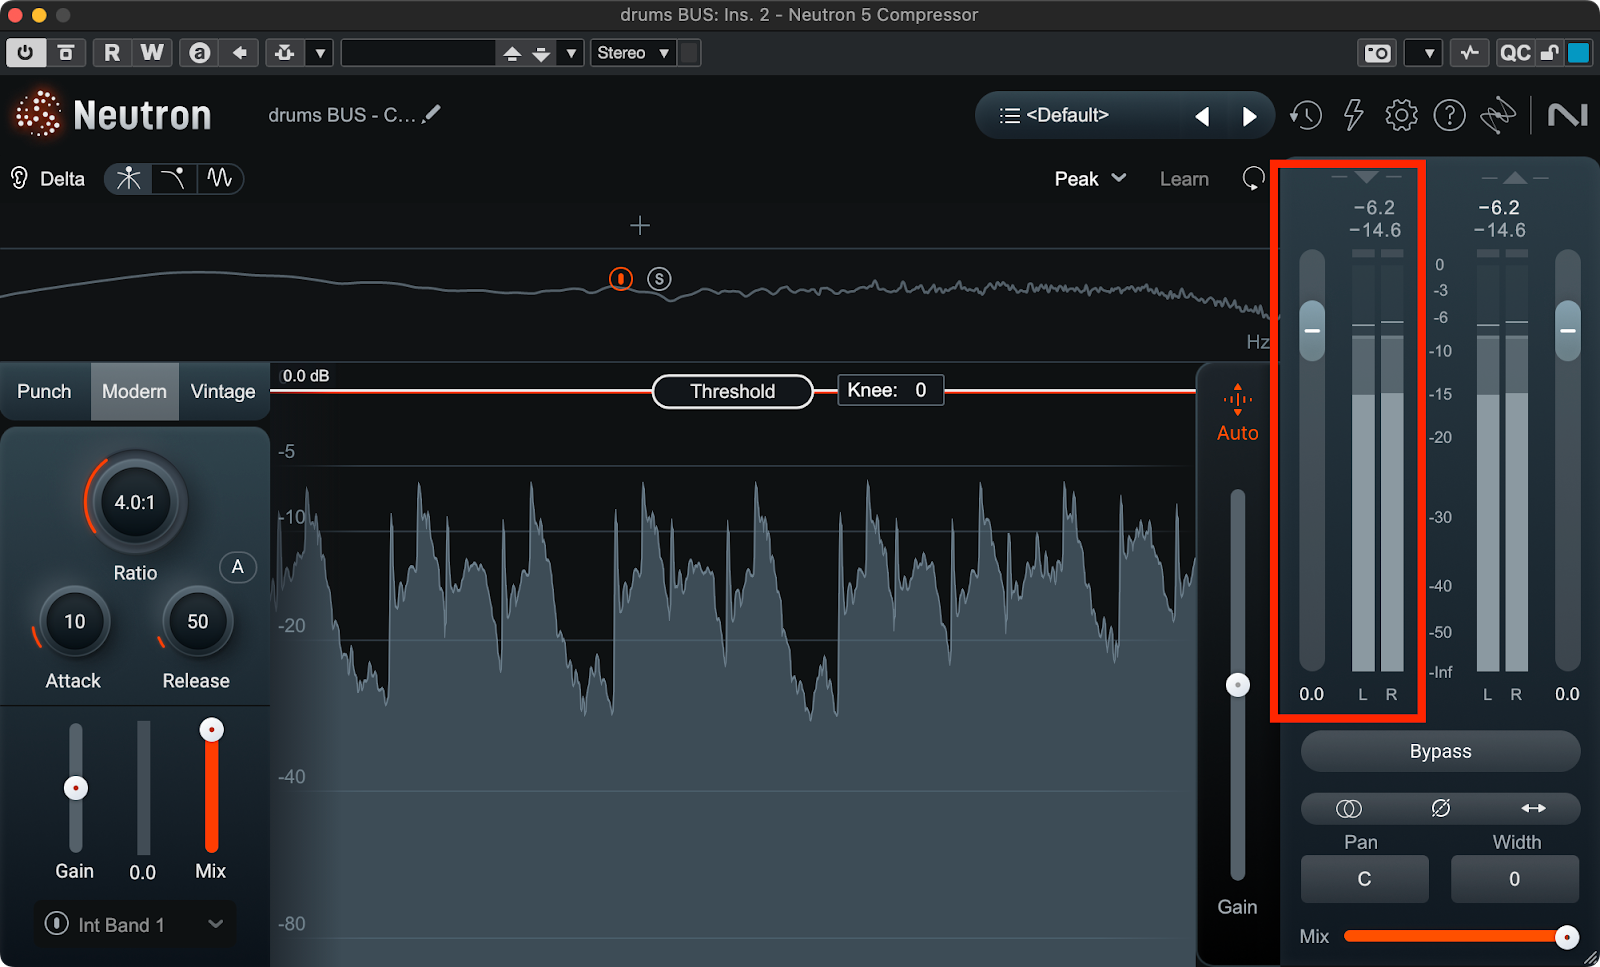
Task: Open the Stereo channel dropdown
Action: 633,53
